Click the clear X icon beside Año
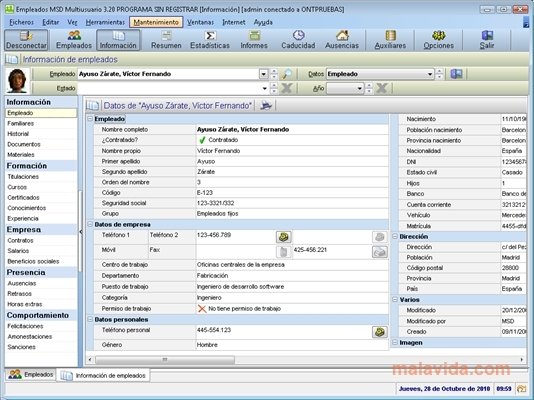Viewport: 534px width, 400px height. (381, 89)
